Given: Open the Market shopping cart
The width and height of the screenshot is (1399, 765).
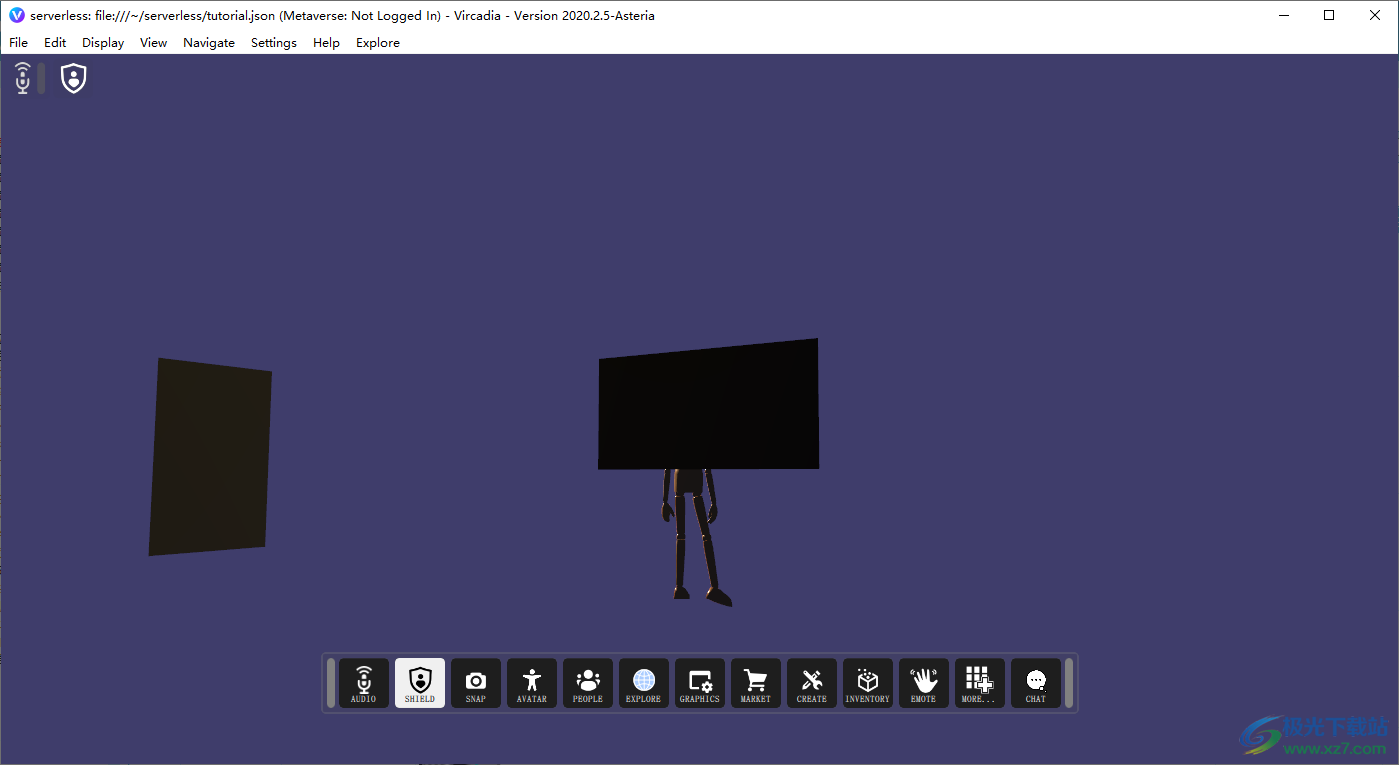Looking at the screenshot, I should coord(756,683).
